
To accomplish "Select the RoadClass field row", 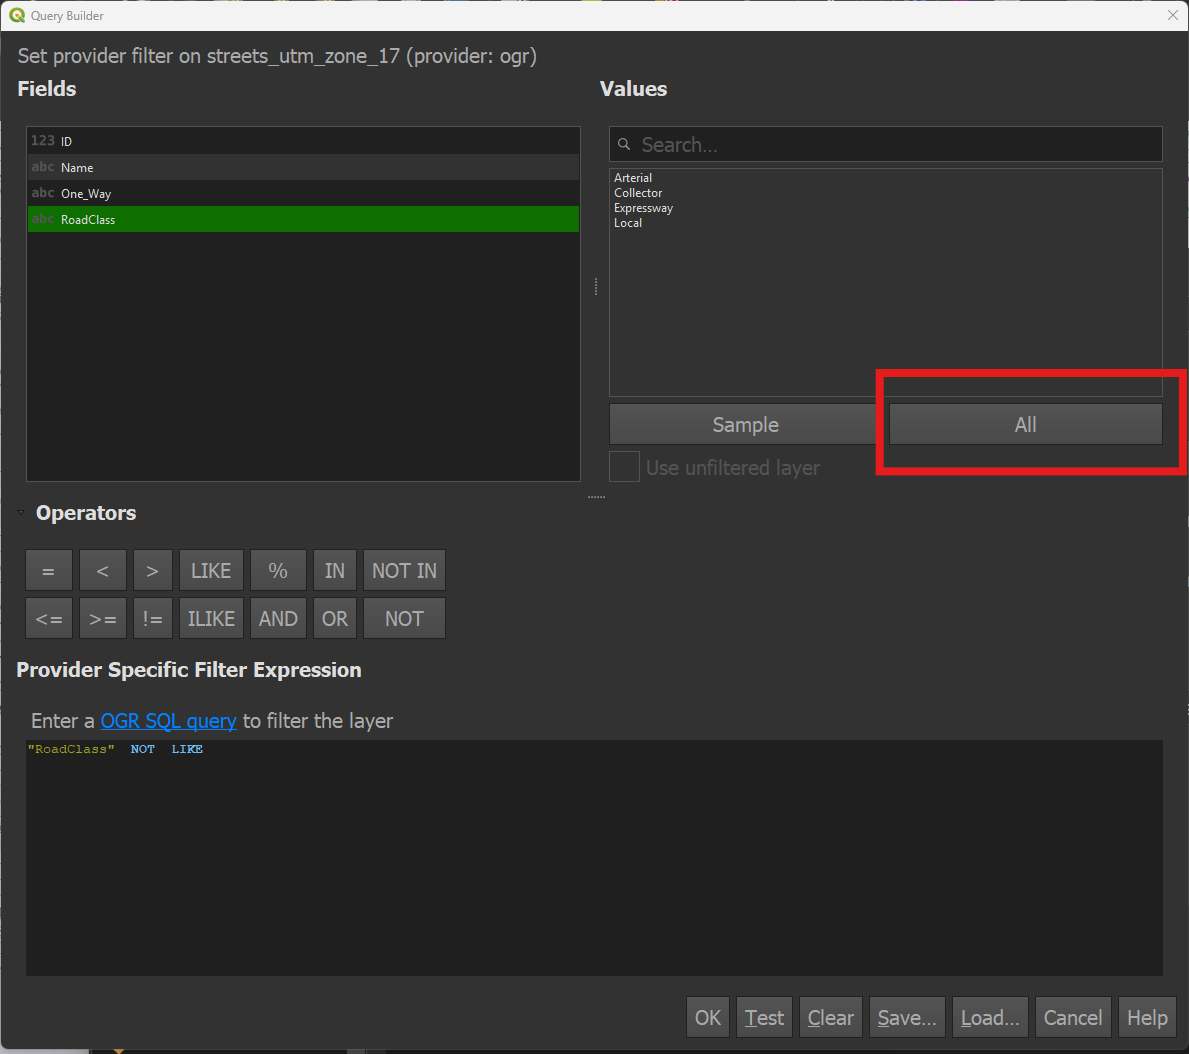I will [303, 219].
